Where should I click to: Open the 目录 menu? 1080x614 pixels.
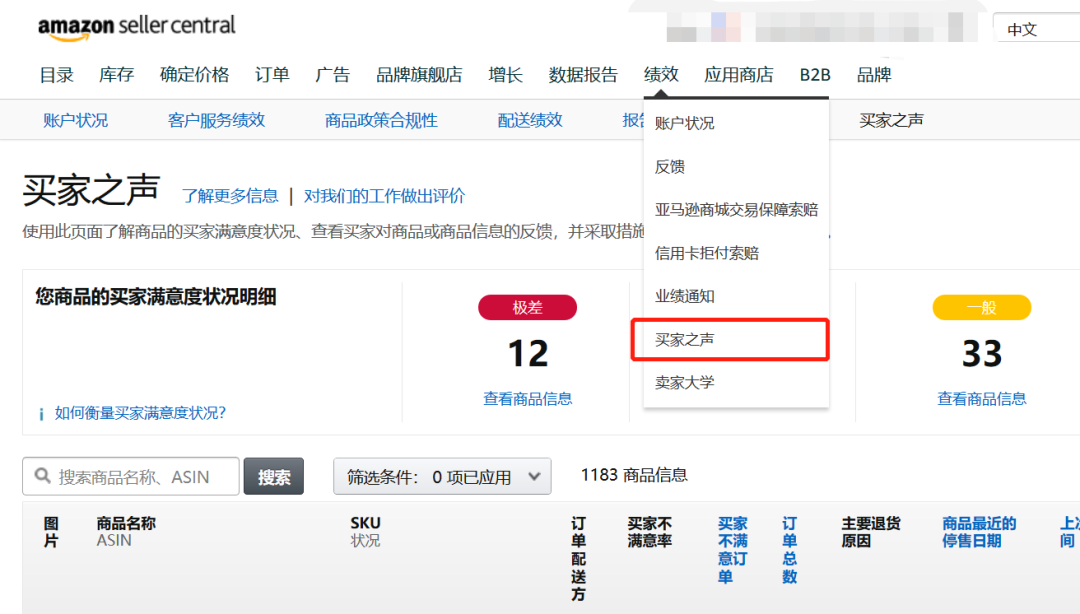(x=56, y=74)
